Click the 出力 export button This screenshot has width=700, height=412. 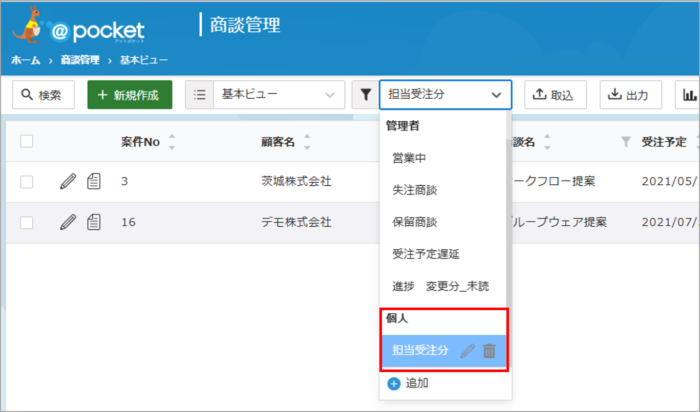click(630, 95)
